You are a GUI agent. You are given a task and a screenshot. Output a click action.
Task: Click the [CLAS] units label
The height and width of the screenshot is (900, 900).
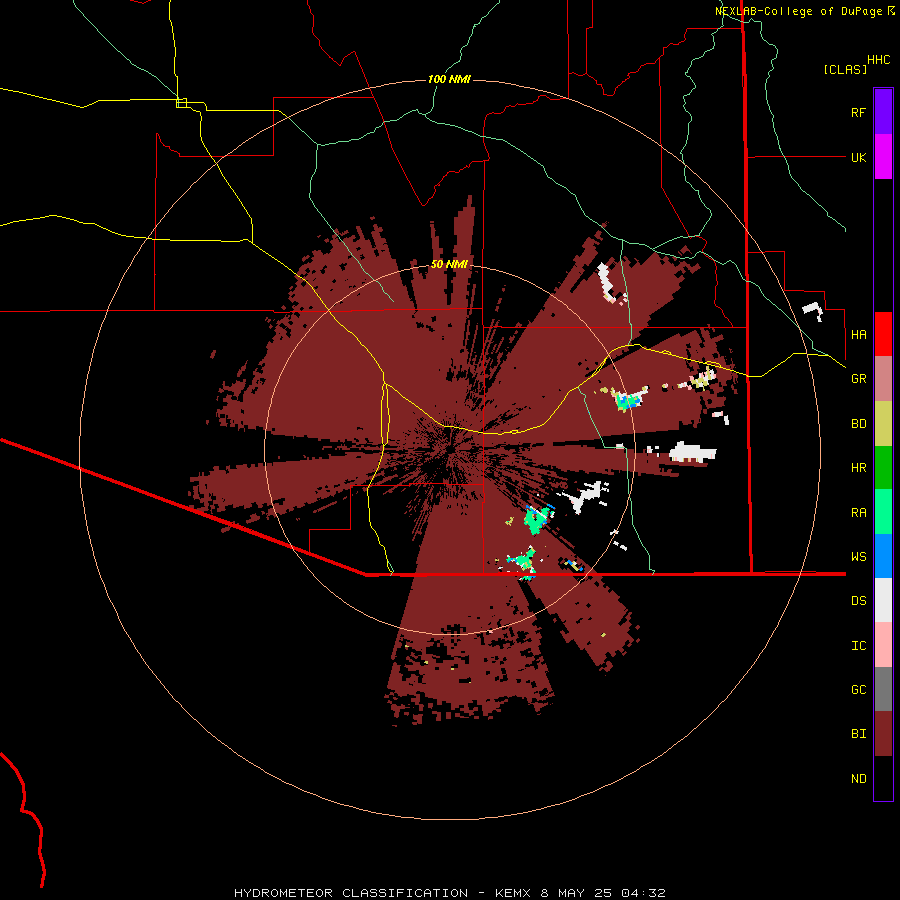845,69
